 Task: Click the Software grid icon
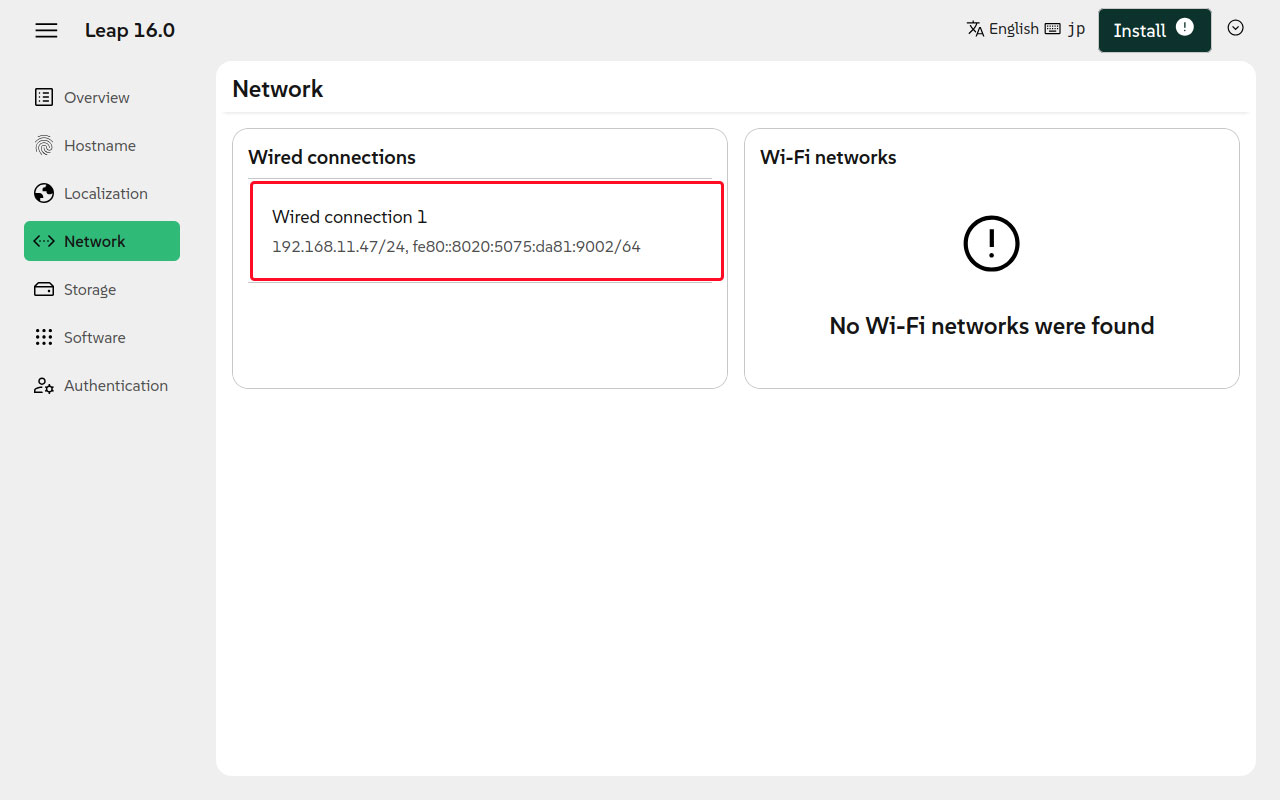[44, 338]
